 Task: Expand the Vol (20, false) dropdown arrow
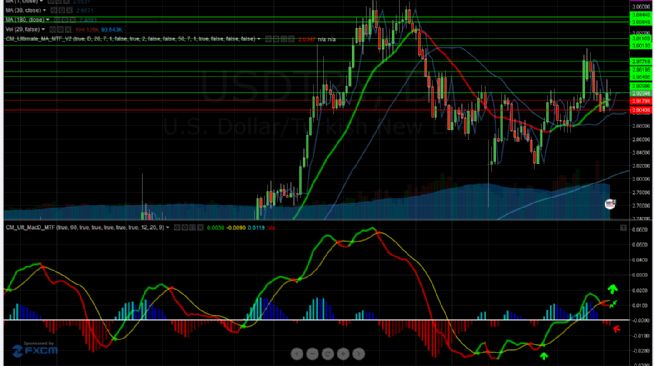click(43, 29)
